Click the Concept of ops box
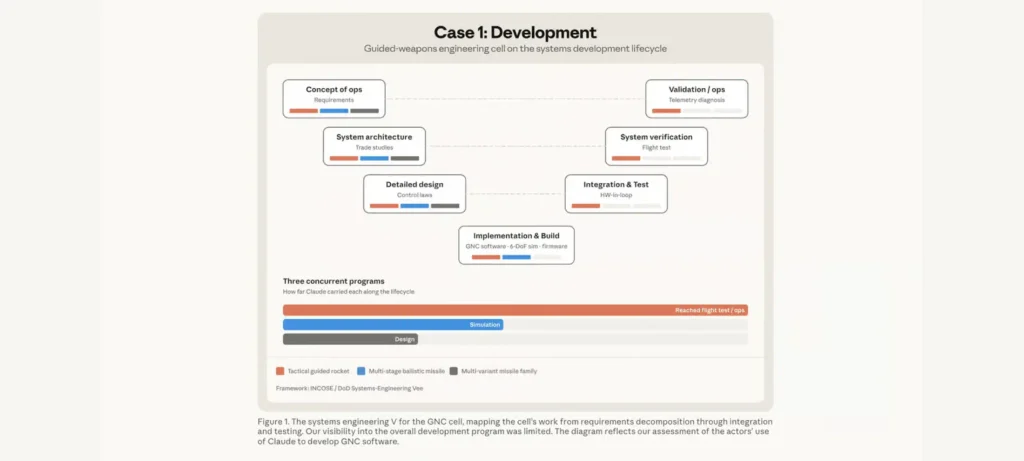 click(334, 99)
